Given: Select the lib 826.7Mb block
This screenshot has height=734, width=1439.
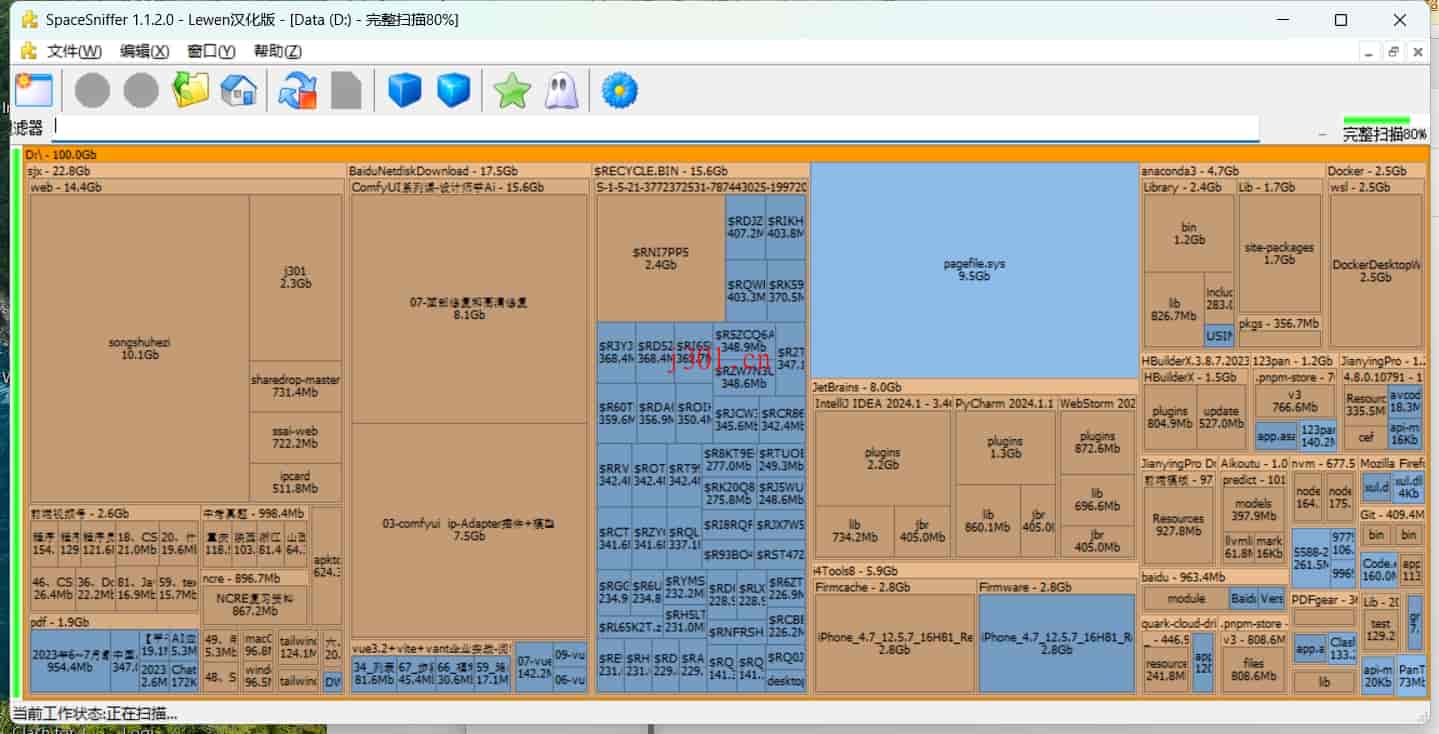Looking at the screenshot, I should coord(1174,309).
